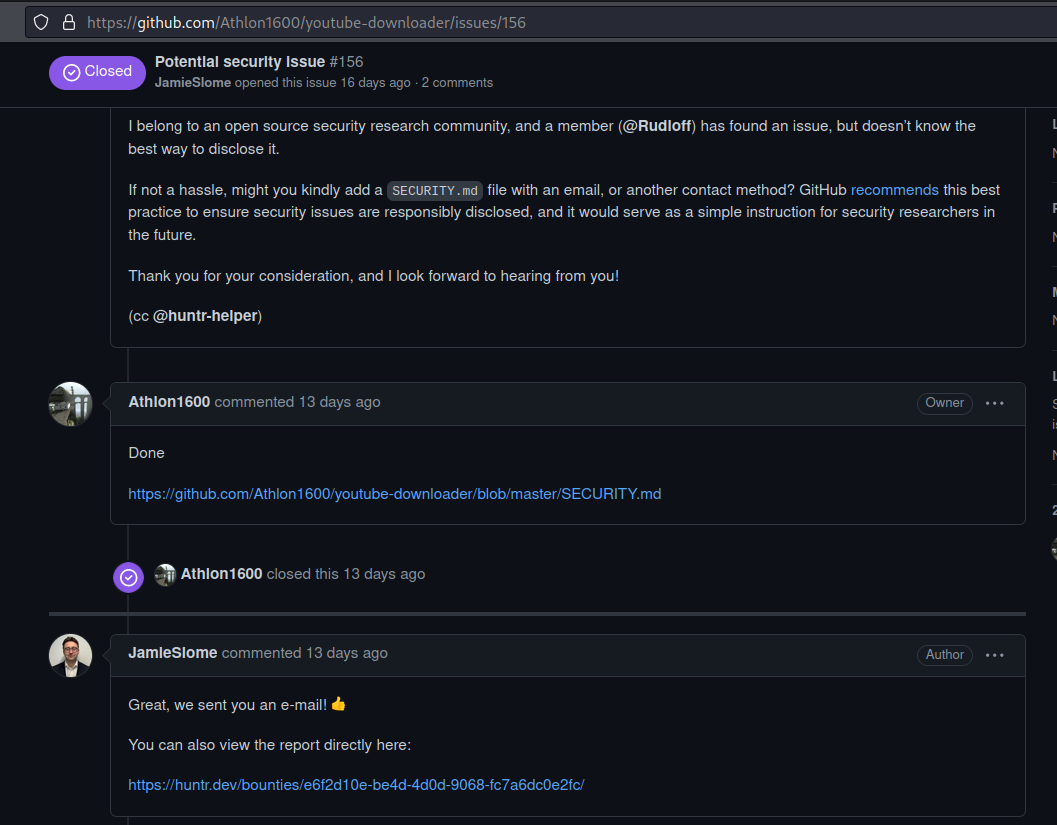
Task: Click the Done comment text
Action: (x=146, y=453)
